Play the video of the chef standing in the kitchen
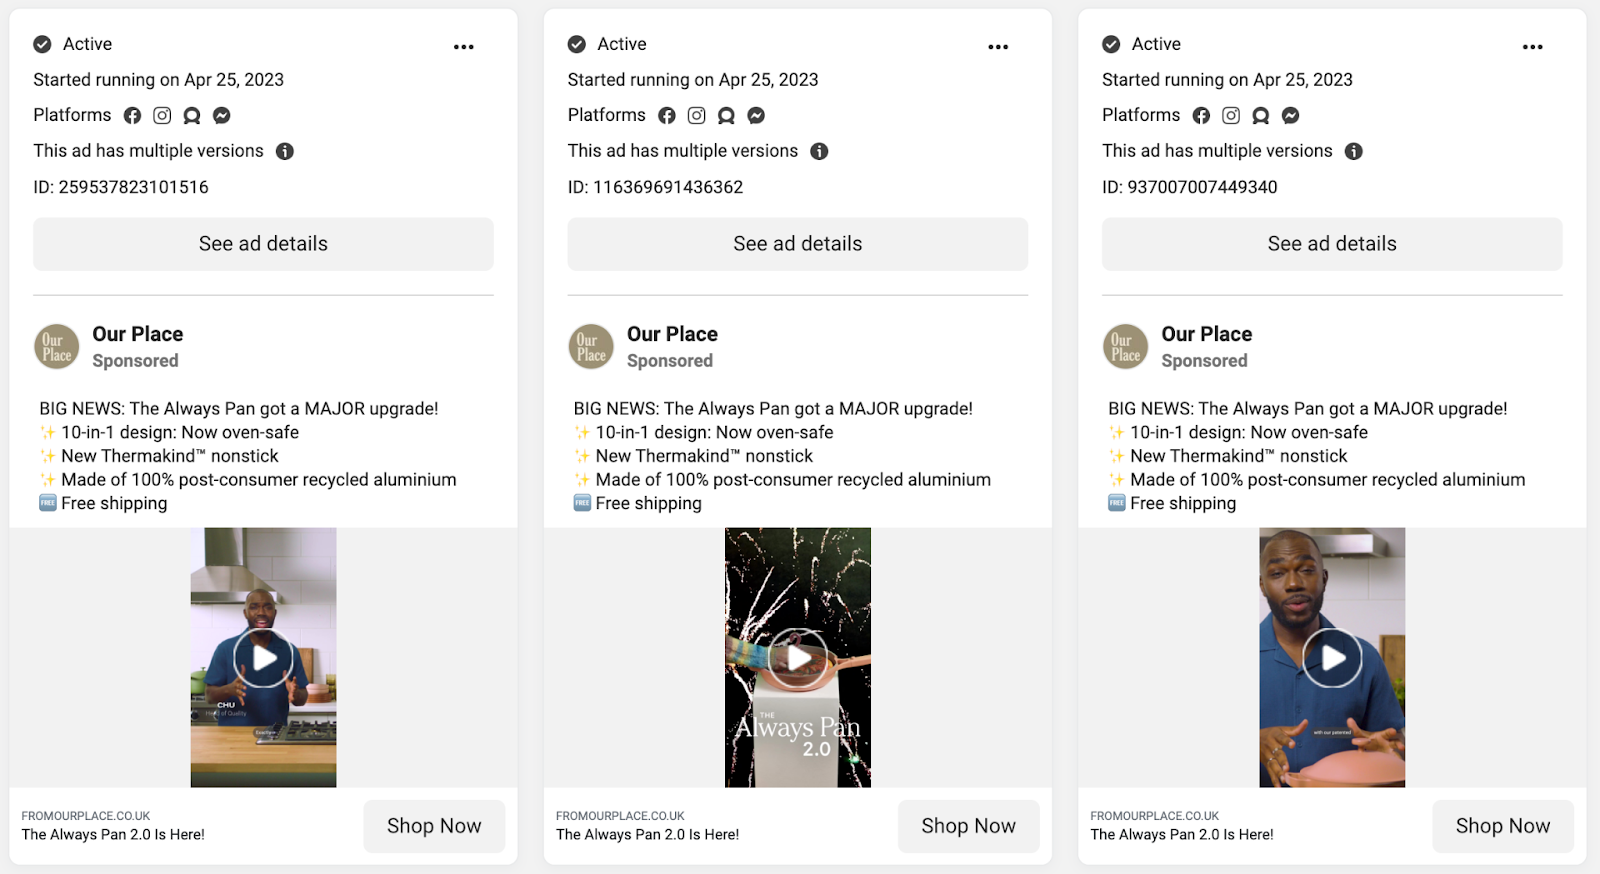Viewport: 1600px width, 874px height. click(x=264, y=658)
